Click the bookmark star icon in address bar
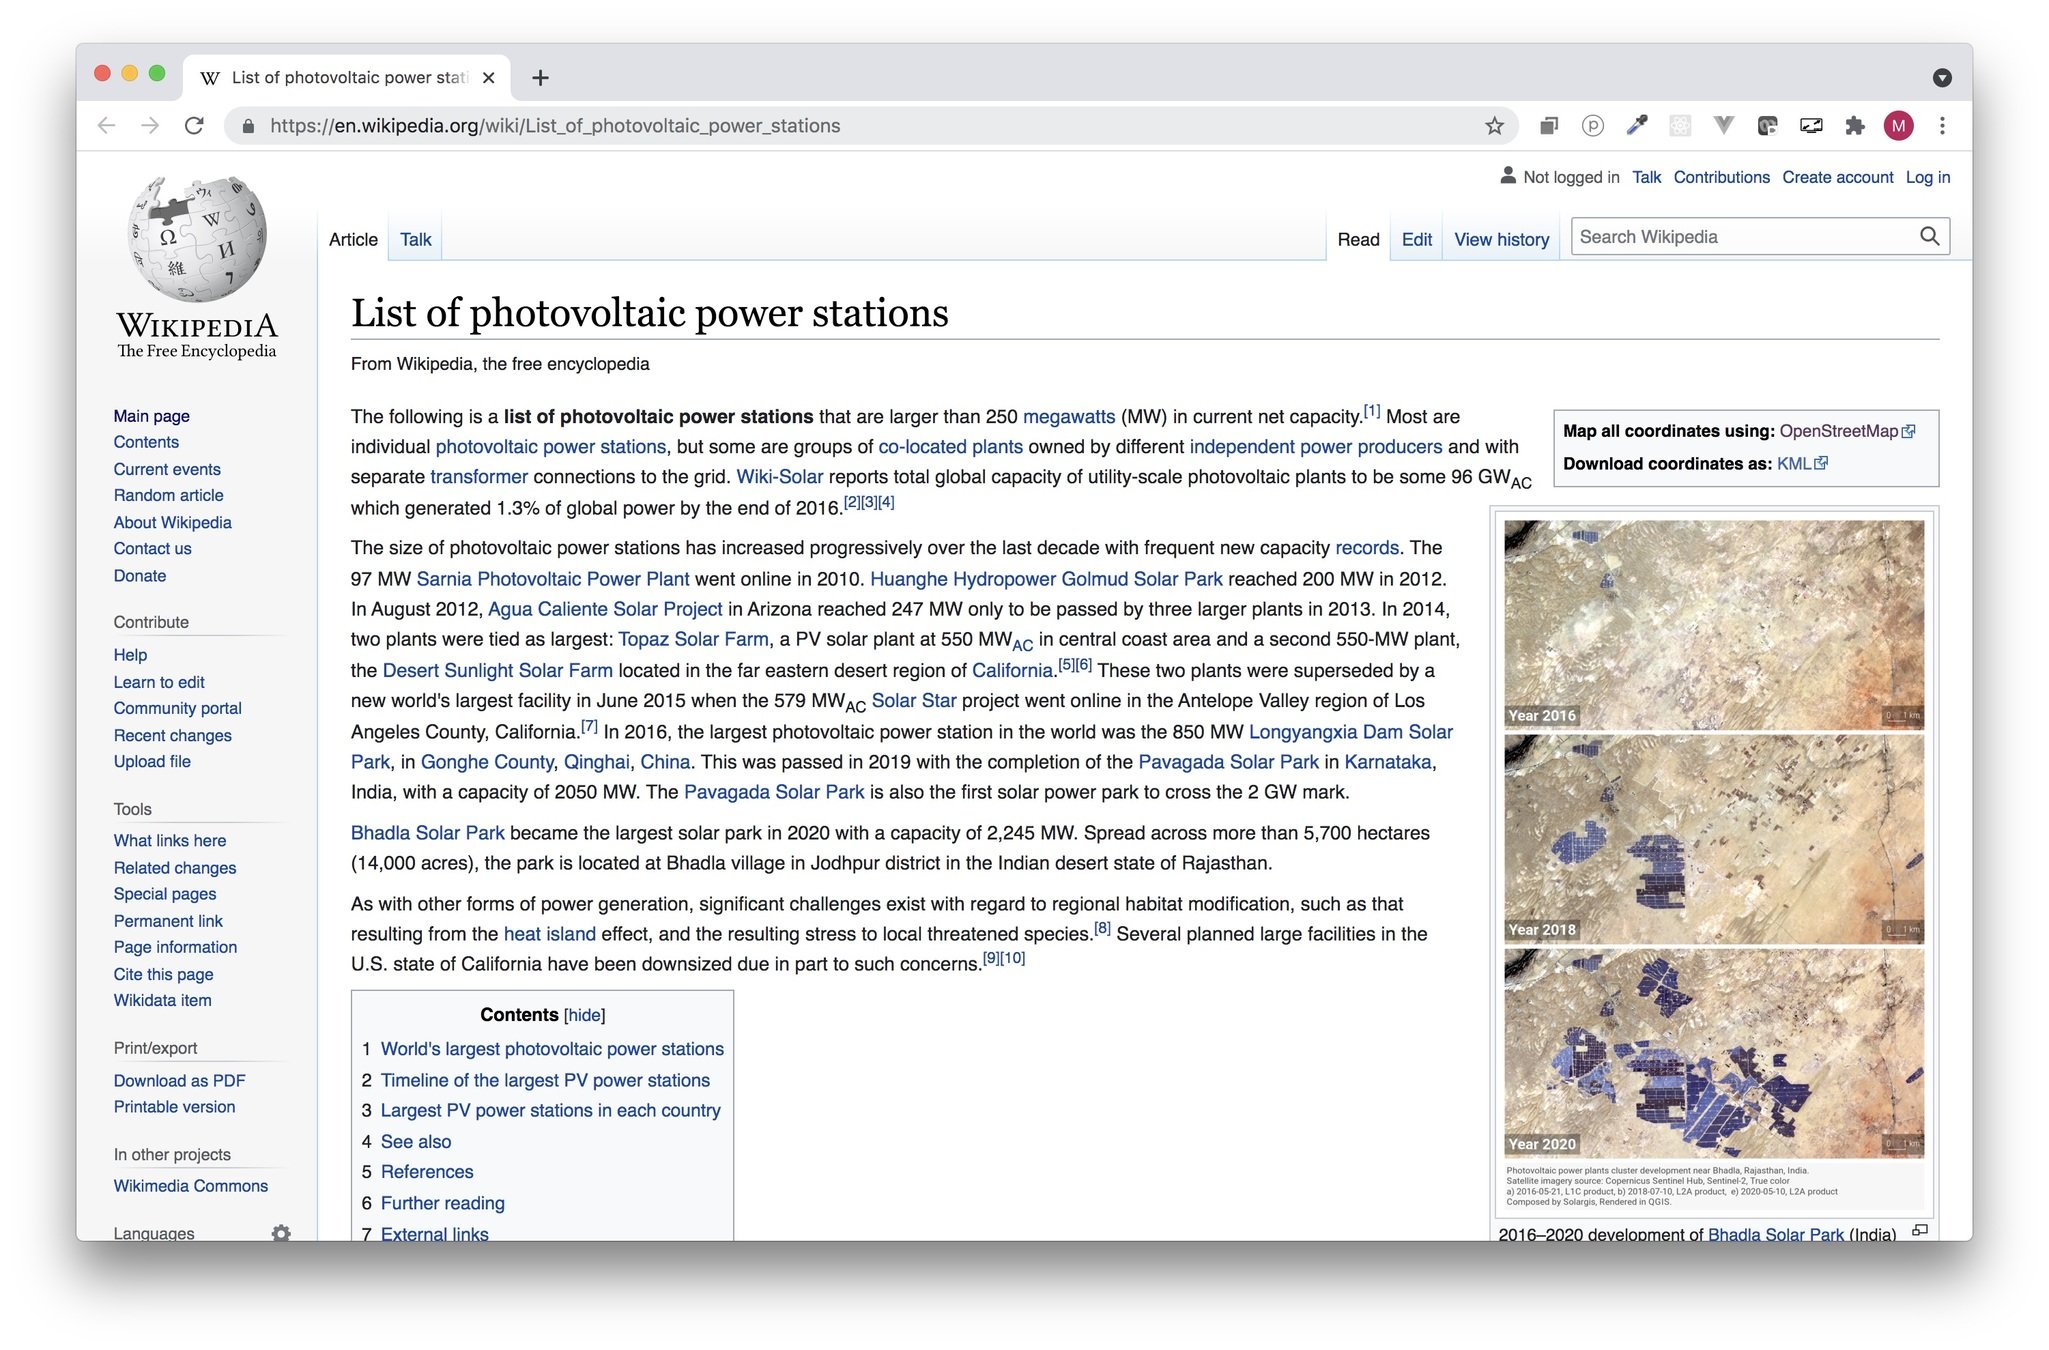This screenshot has height=1350, width=2049. point(1494,126)
